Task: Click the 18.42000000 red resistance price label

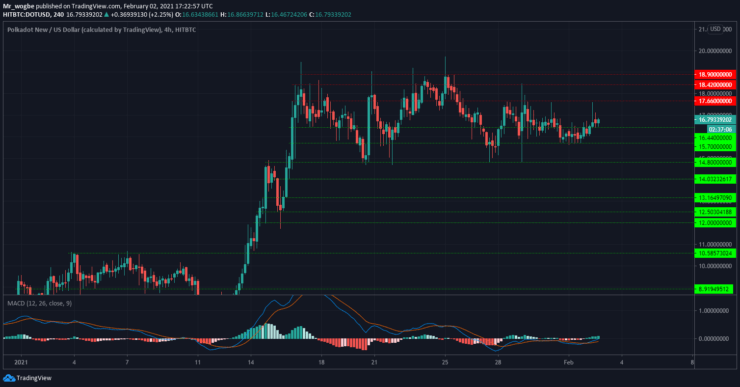Action: (715, 85)
